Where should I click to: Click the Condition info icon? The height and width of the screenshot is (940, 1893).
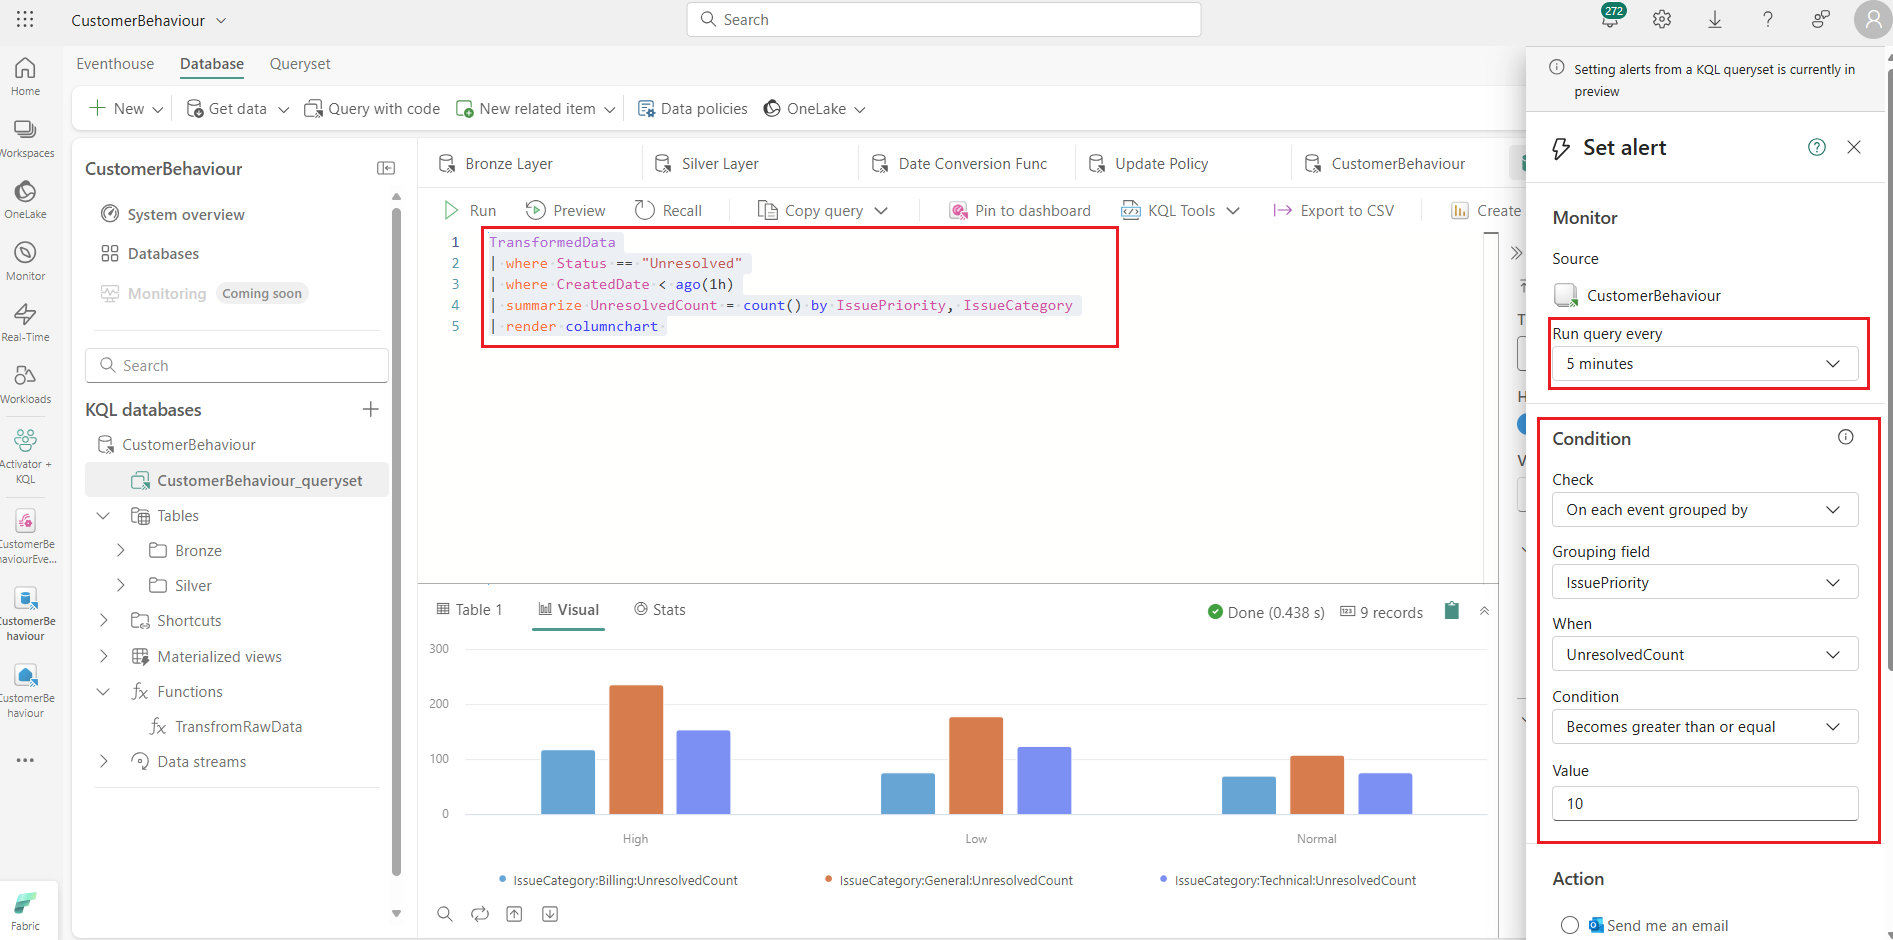click(1846, 437)
